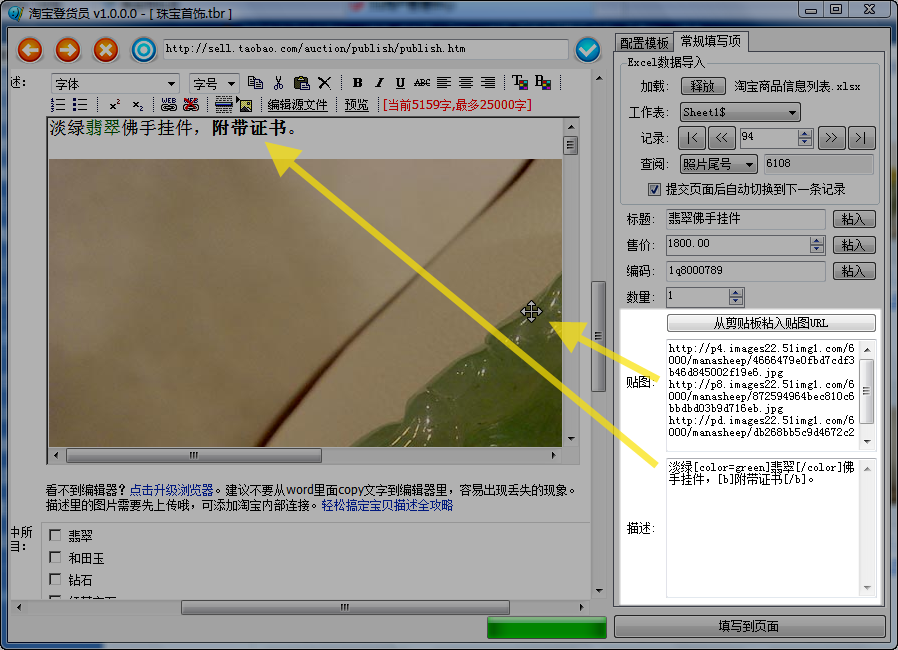Image resolution: width=898 pixels, height=650 pixels.
Task: Click the insert web link icon
Action: point(169,104)
